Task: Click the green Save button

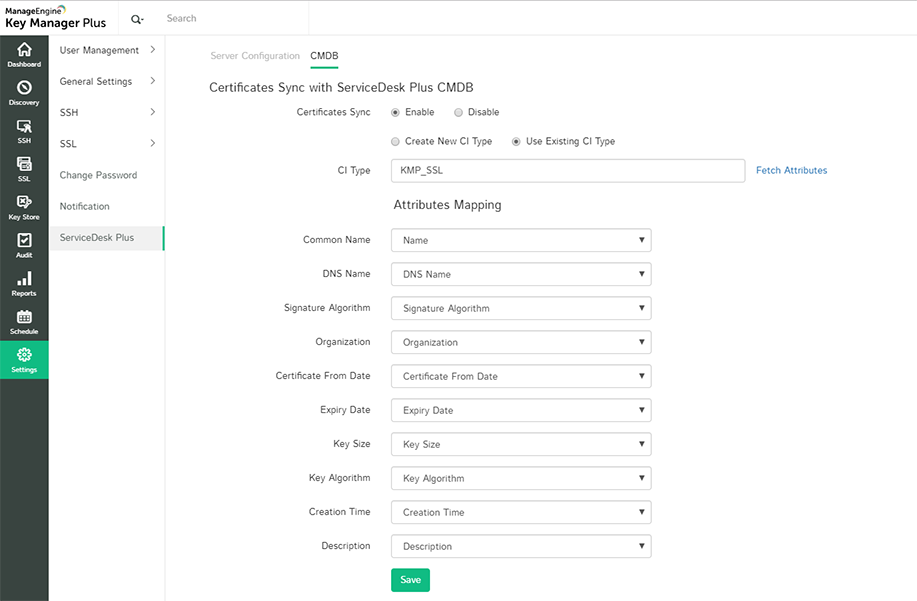Action: tap(410, 580)
